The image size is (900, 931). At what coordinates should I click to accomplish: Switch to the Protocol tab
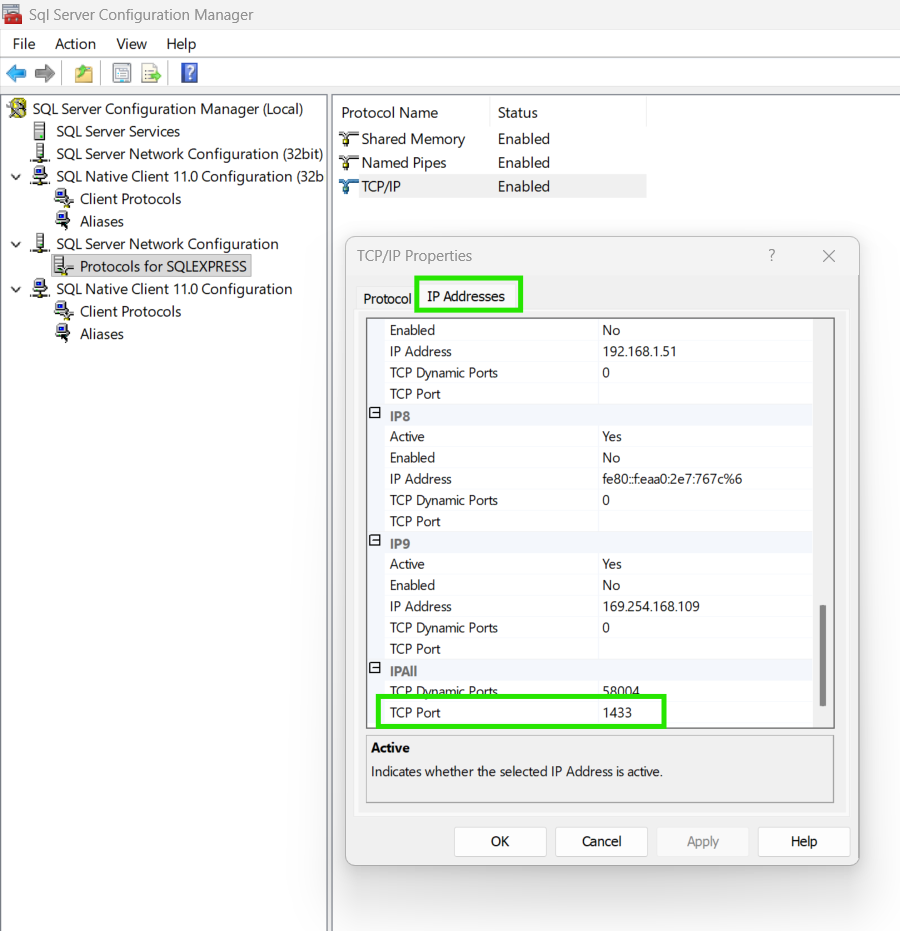386,297
